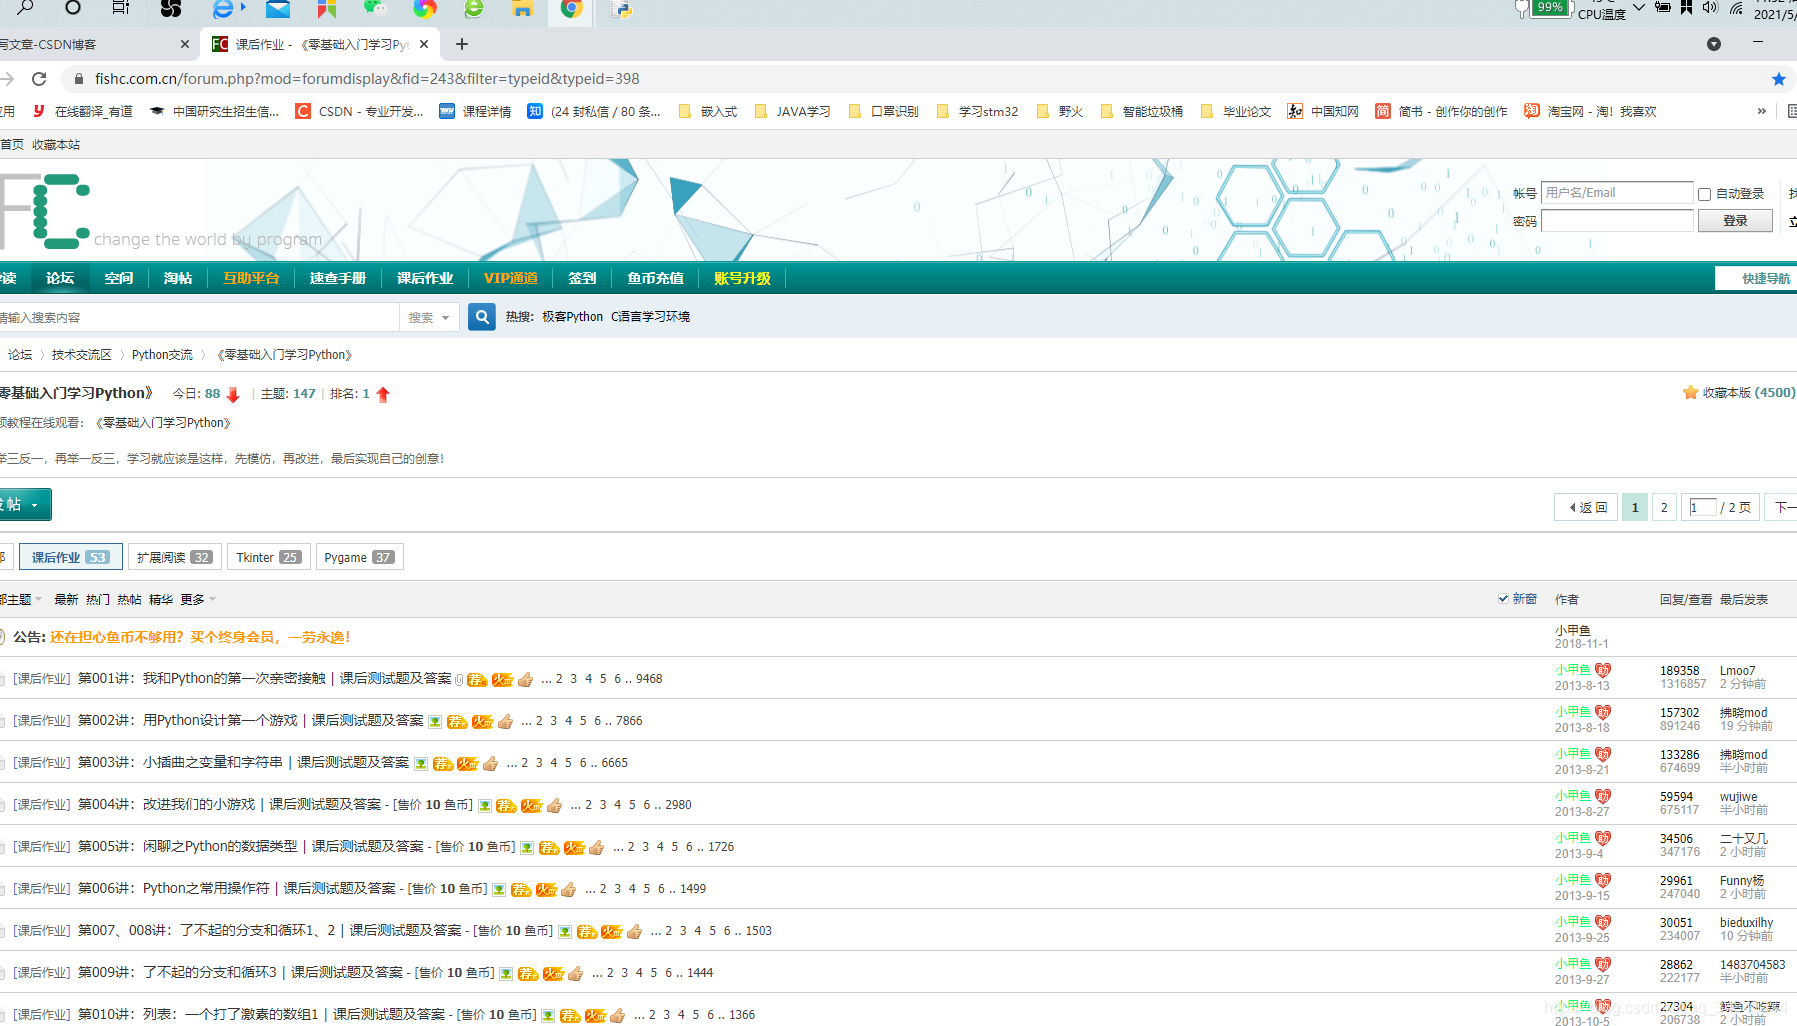Toggle 自动登录 checkbox

(1704, 194)
